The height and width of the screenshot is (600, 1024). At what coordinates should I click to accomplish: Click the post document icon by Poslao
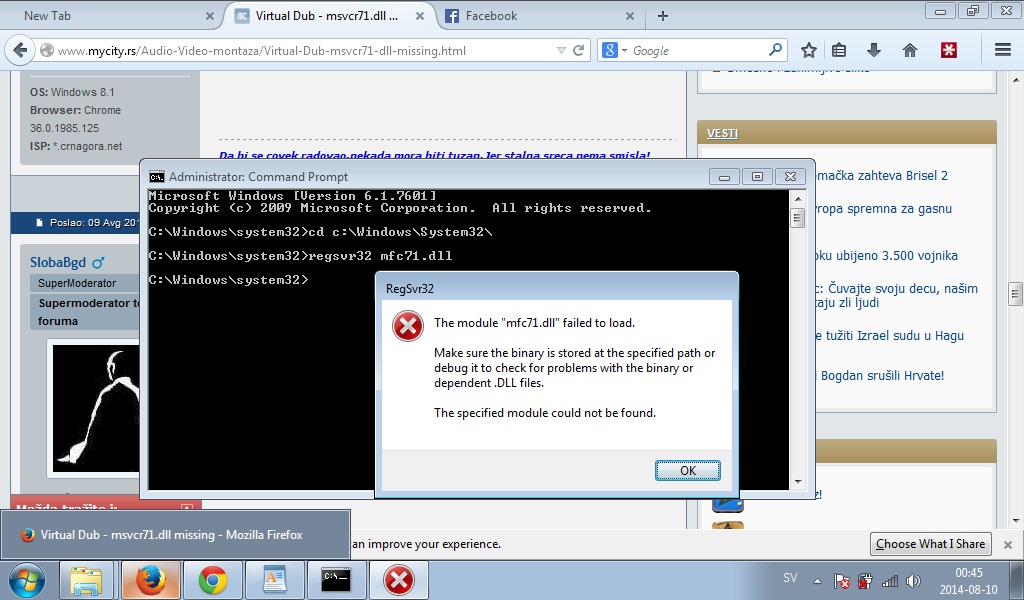(x=39, y=223)
